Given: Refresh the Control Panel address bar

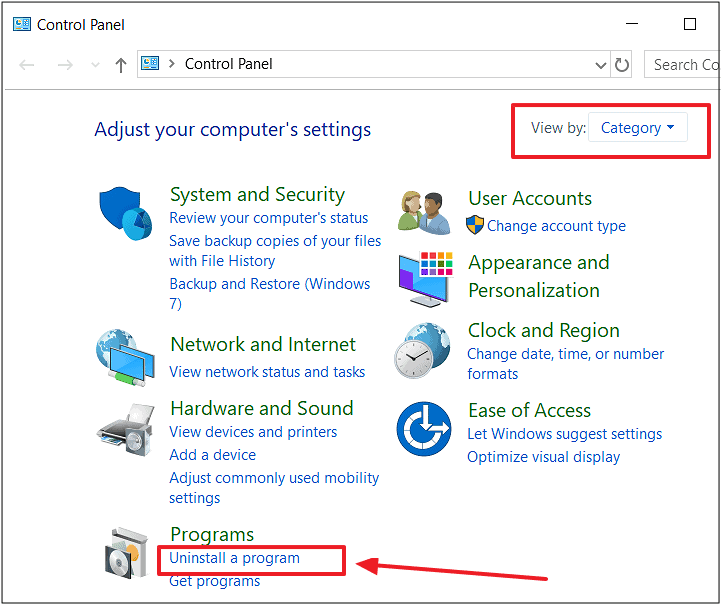Looking at the screenshot, I should [x=622, y=64].
